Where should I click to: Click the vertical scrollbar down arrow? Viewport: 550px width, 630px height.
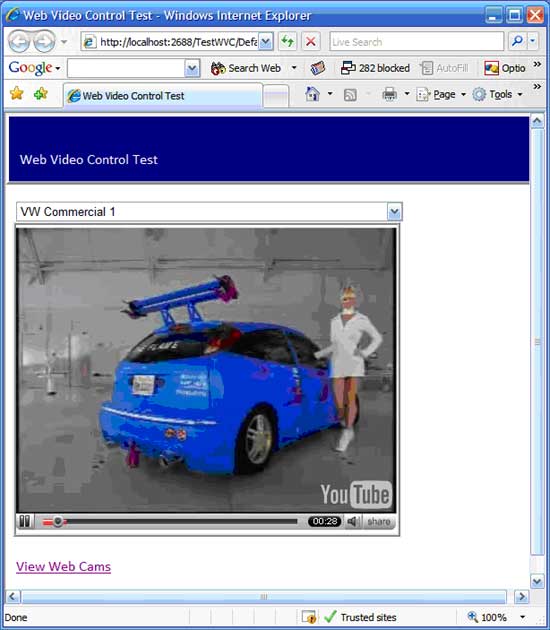(x=537, y=581)
